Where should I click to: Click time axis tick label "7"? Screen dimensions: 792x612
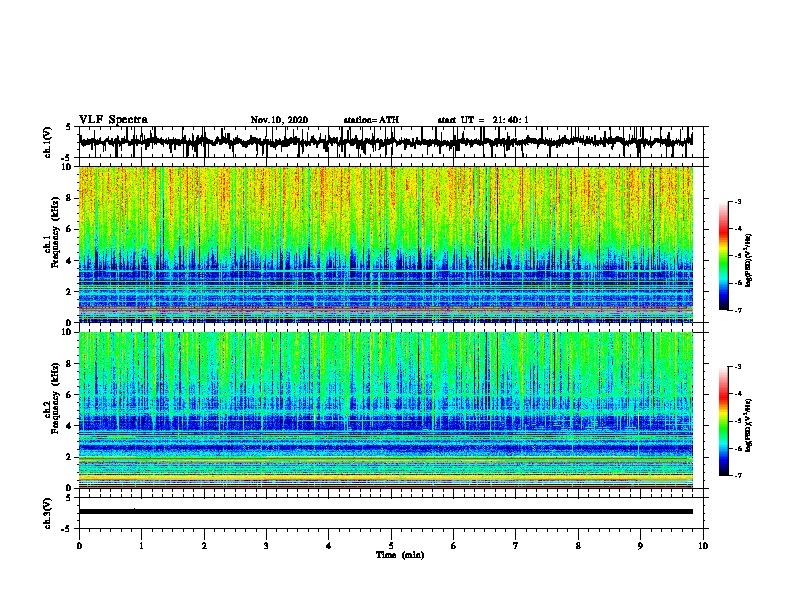(516, 546)
